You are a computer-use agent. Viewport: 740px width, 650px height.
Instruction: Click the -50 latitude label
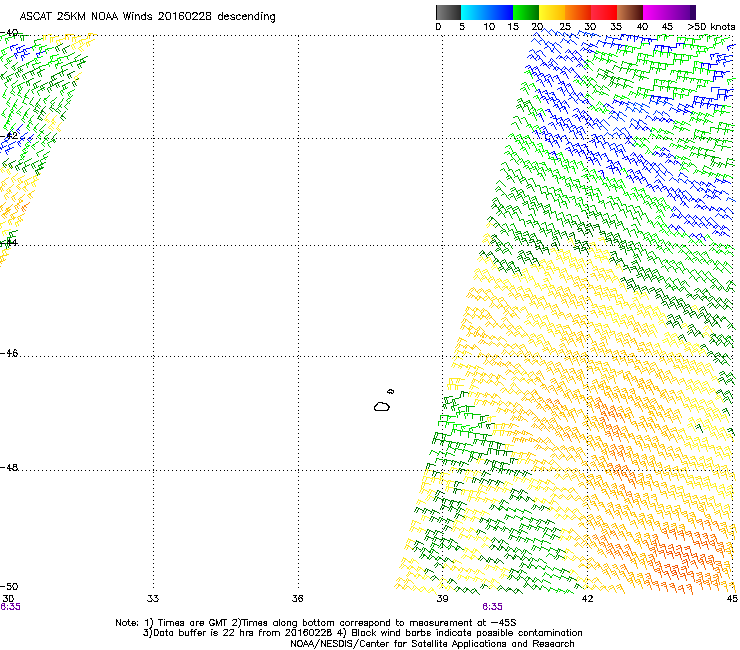click(9, 587)
